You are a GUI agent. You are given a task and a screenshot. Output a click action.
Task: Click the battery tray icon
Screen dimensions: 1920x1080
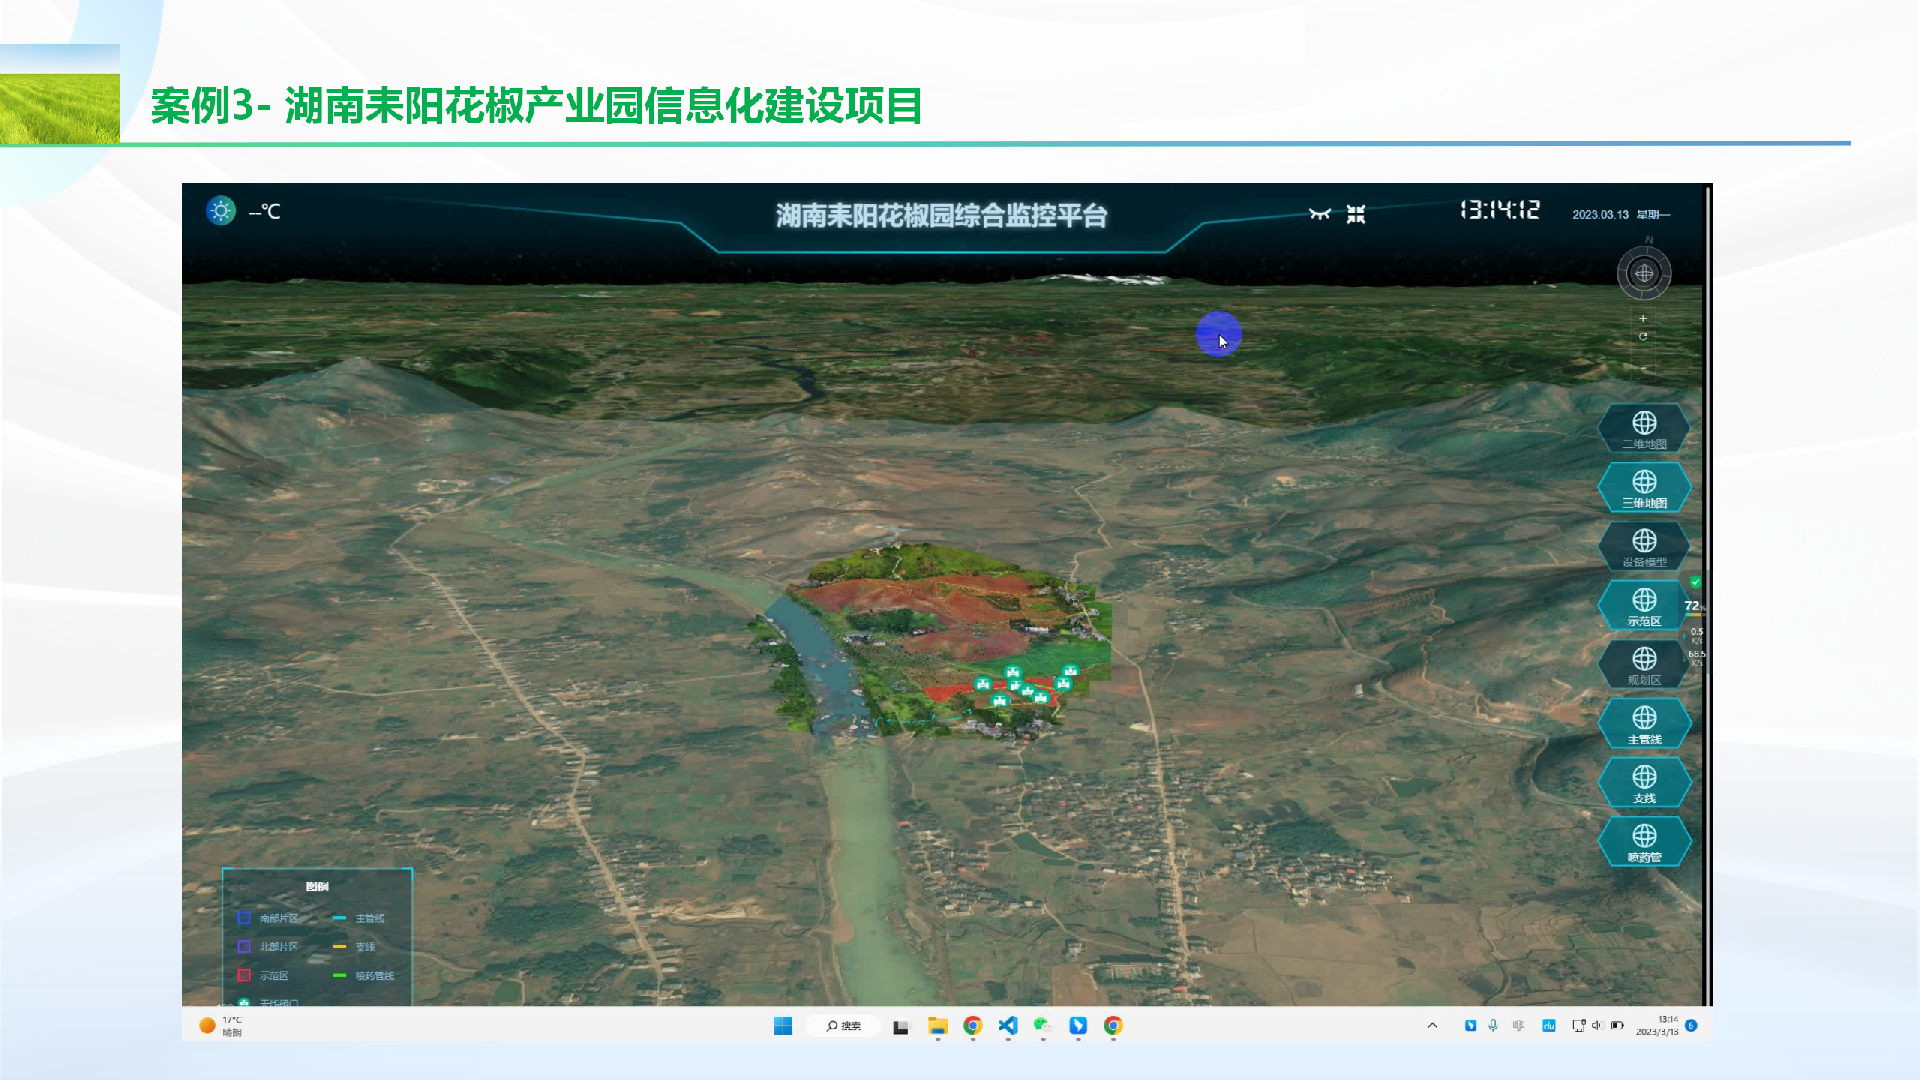point(1617,1026)
